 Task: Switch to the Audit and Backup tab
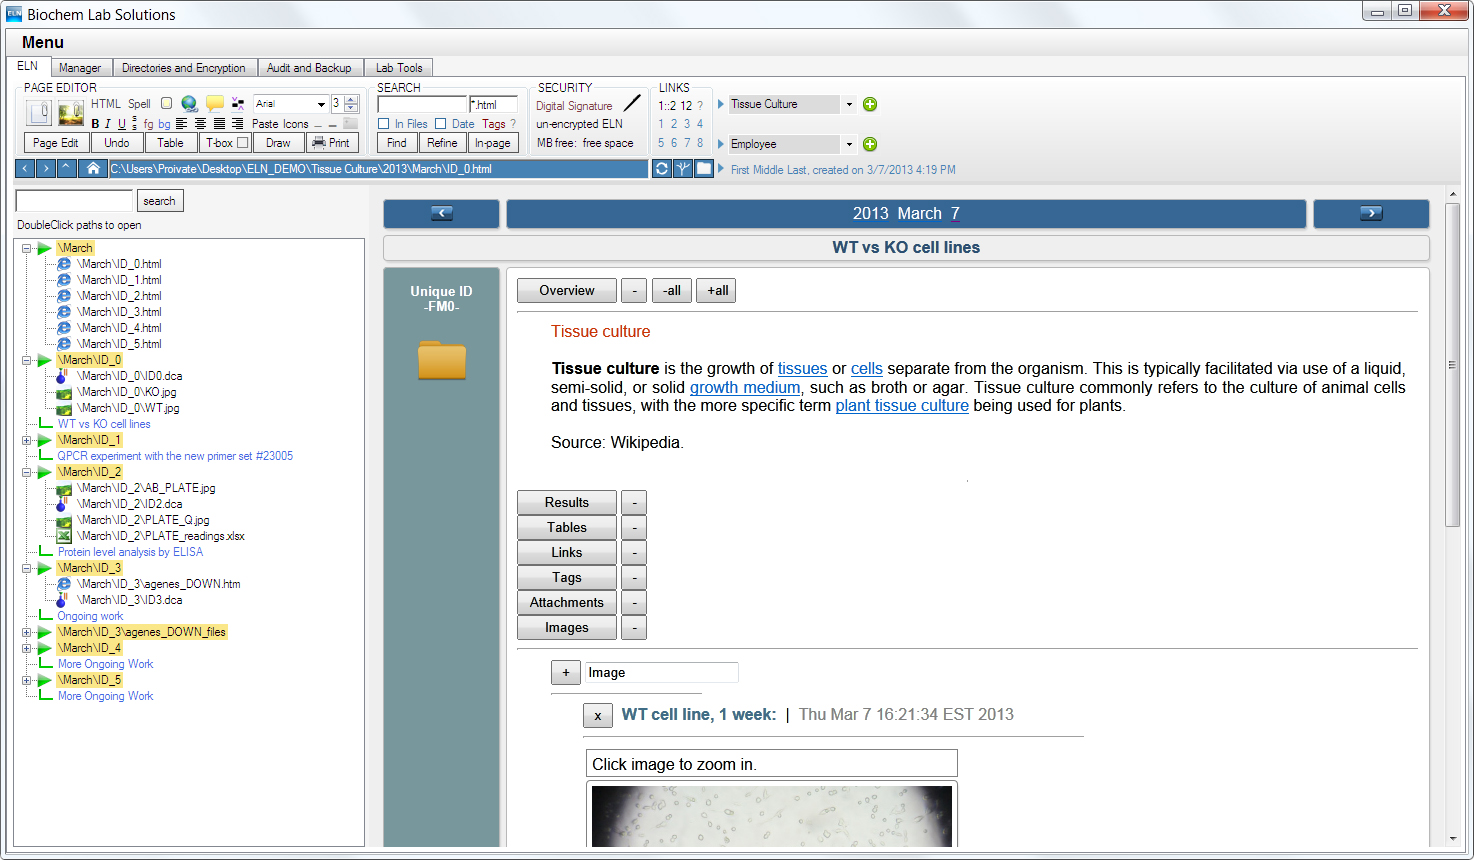pyautogui.click(x=309, y=68)
